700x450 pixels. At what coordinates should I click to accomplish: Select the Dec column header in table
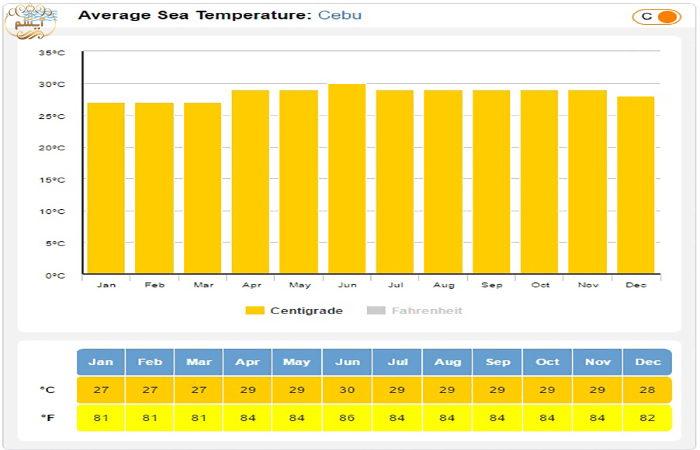pos(646,362)
